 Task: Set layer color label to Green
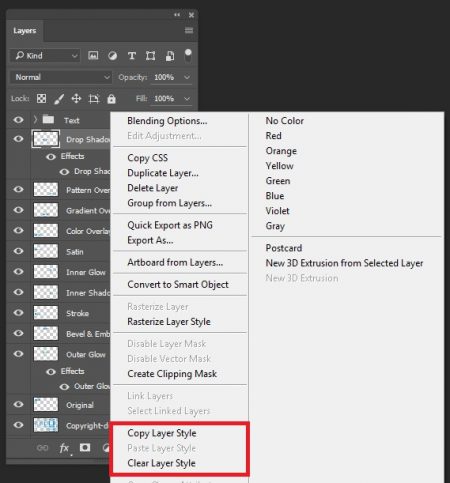click(x=278, y=181)
